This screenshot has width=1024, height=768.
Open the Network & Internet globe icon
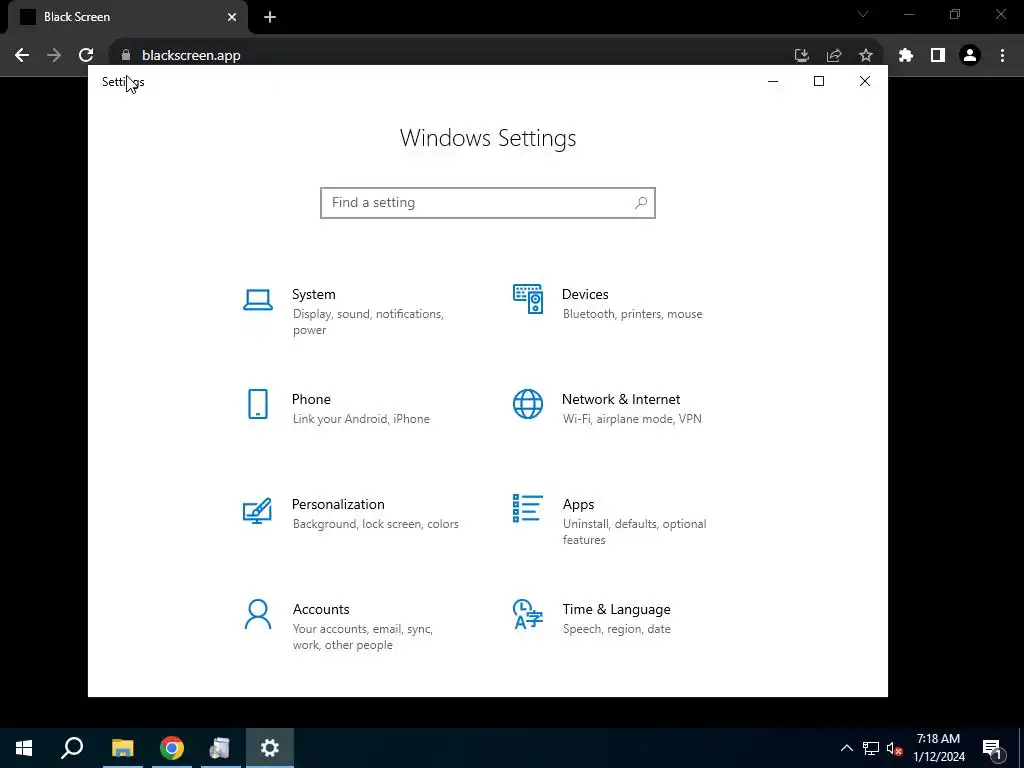[528, 404]
